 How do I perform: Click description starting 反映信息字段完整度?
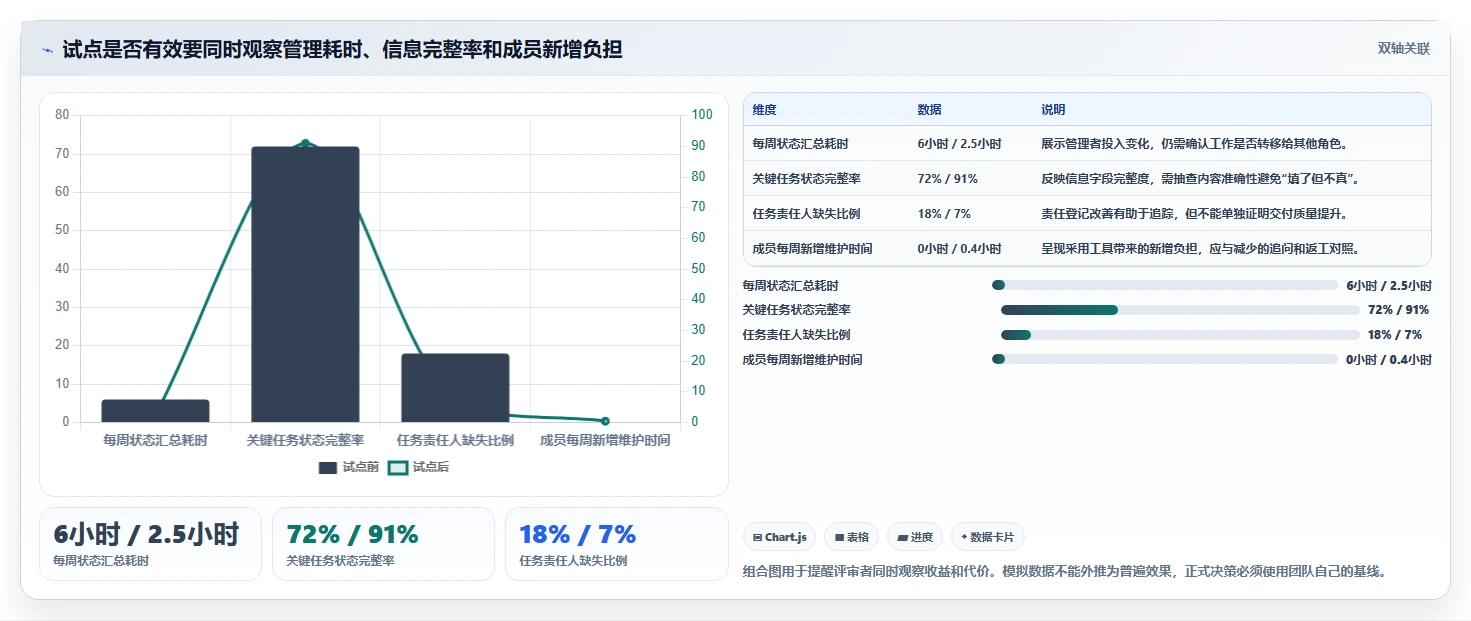[1199, 179]
